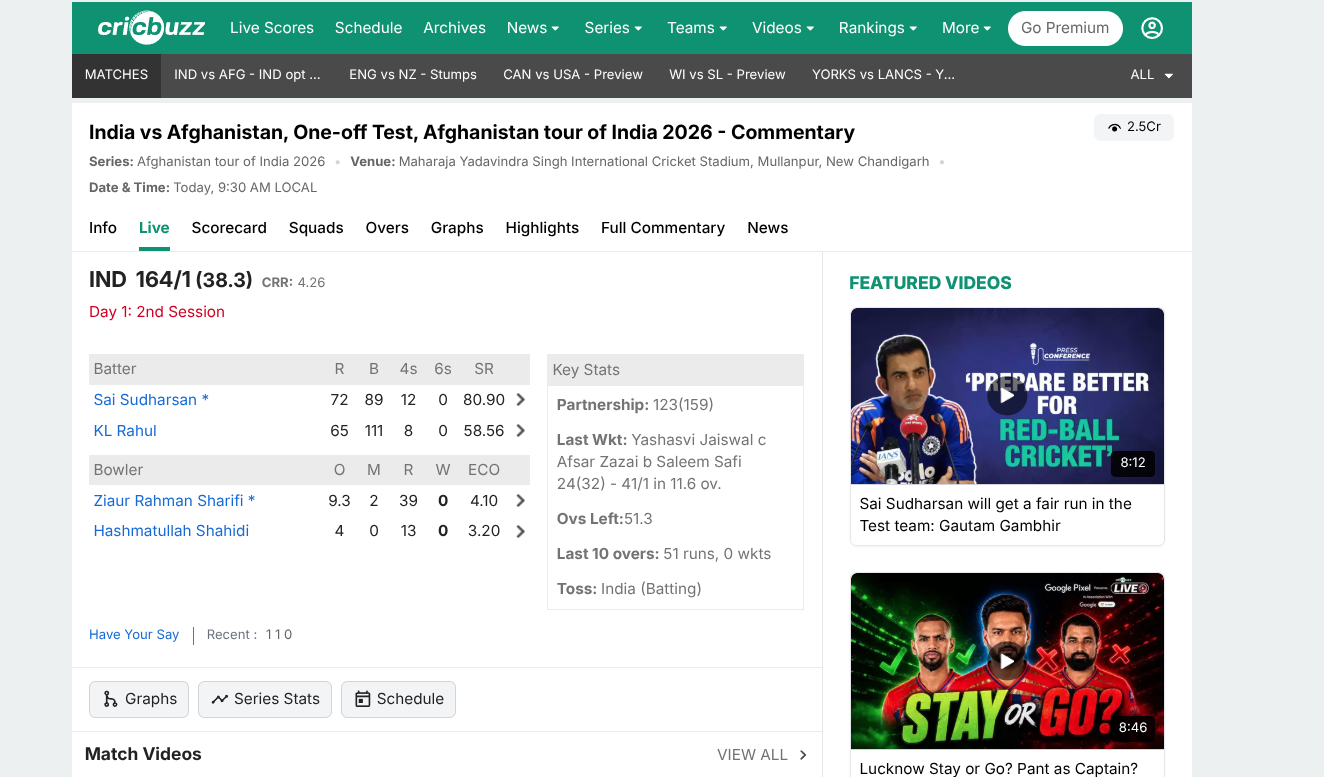The image size is (1324, 777).
Task: Open WI vs SL - Preview match
Action: tap(727, 75)
